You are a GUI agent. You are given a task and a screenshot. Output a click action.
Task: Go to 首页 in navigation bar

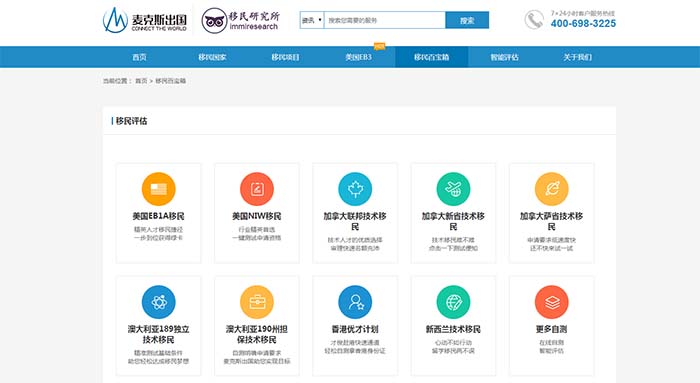[139, 57]
